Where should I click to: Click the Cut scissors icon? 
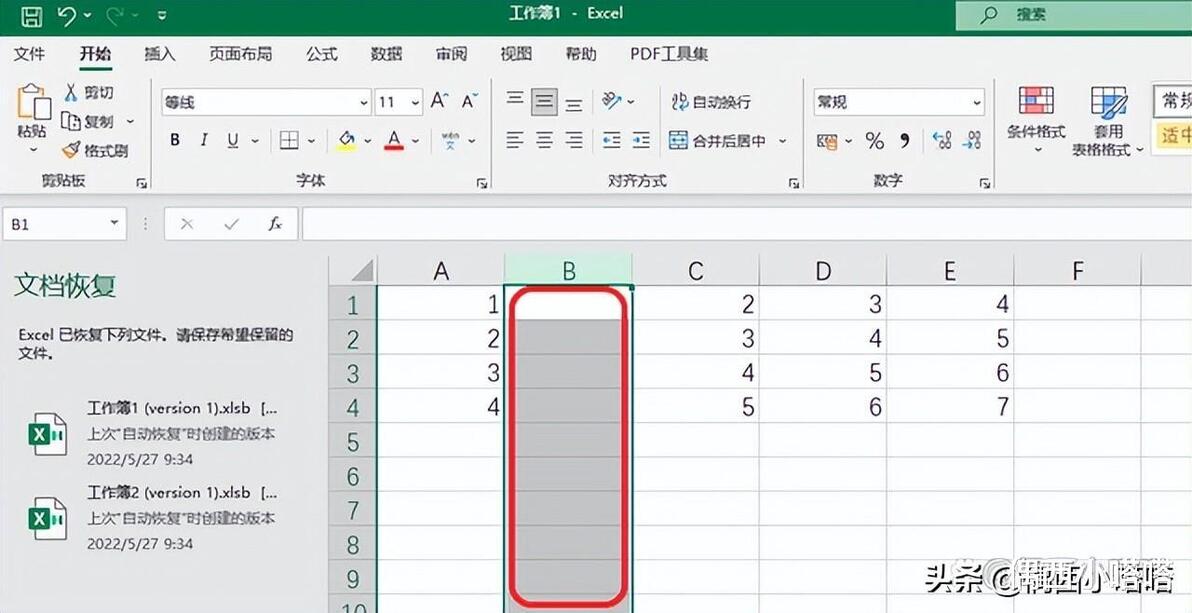[71, 93]
